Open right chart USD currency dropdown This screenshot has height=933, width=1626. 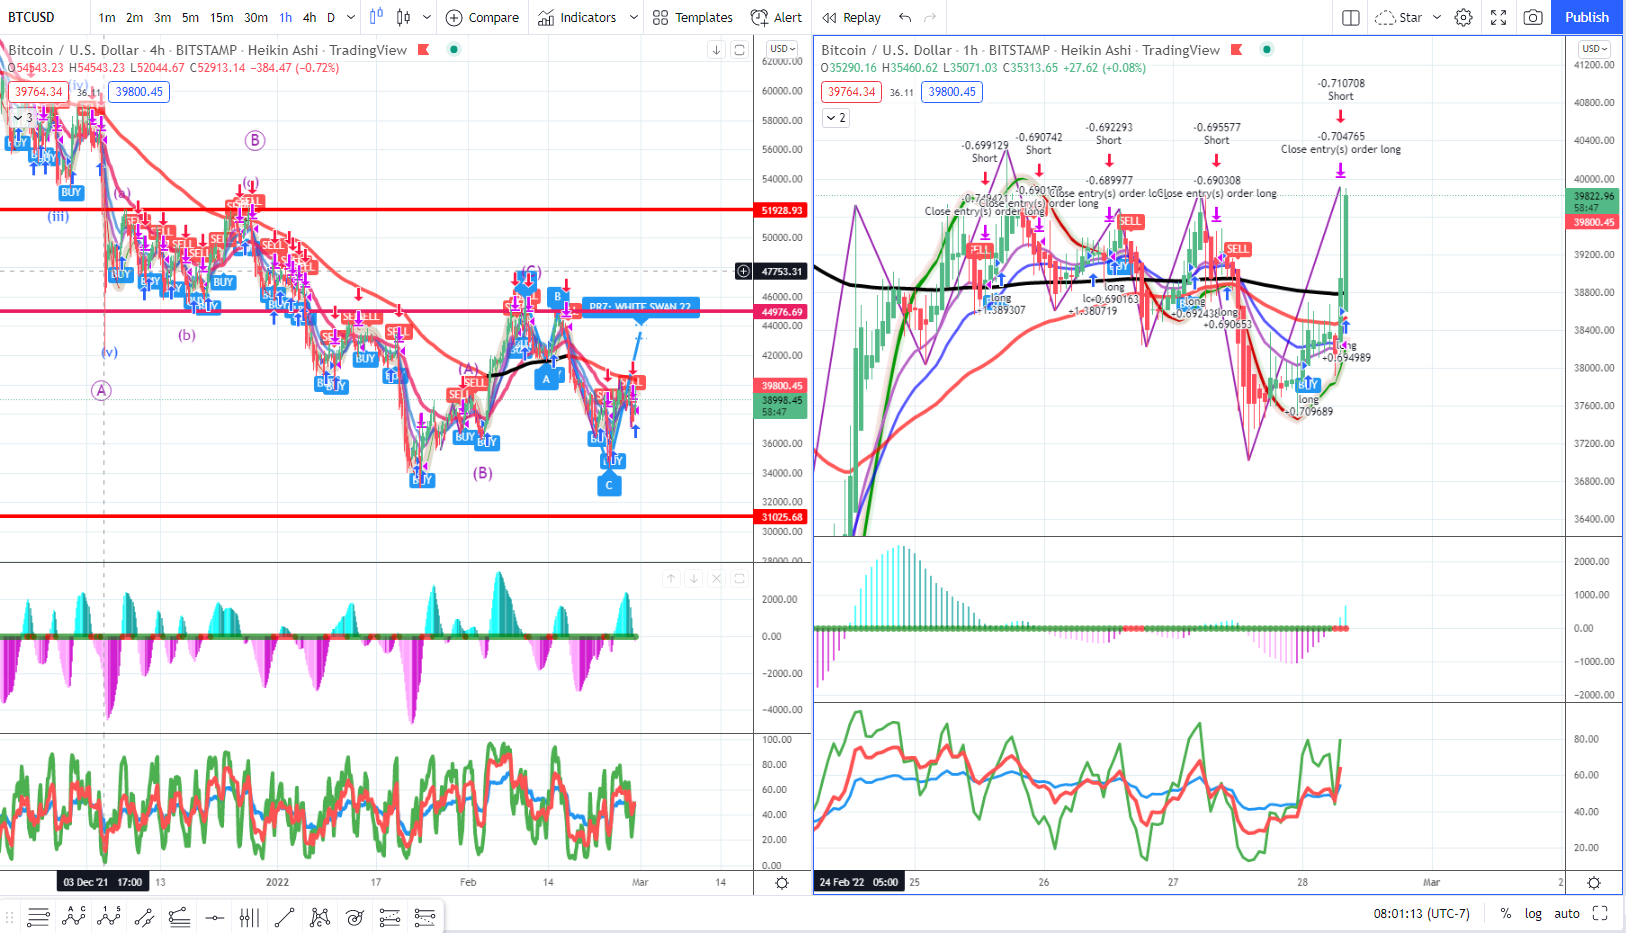(1595, 48)
